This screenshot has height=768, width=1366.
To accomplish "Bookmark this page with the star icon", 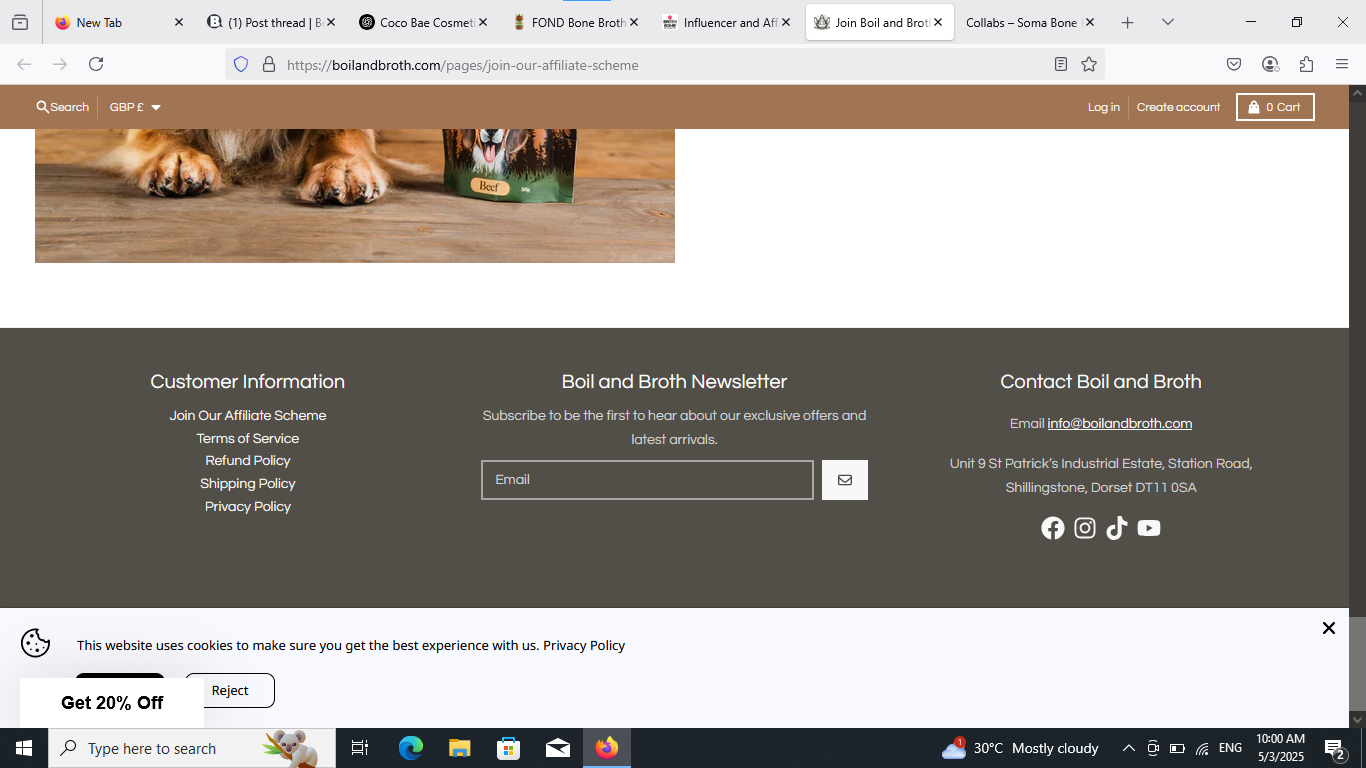I will [x=1089, y=64].
